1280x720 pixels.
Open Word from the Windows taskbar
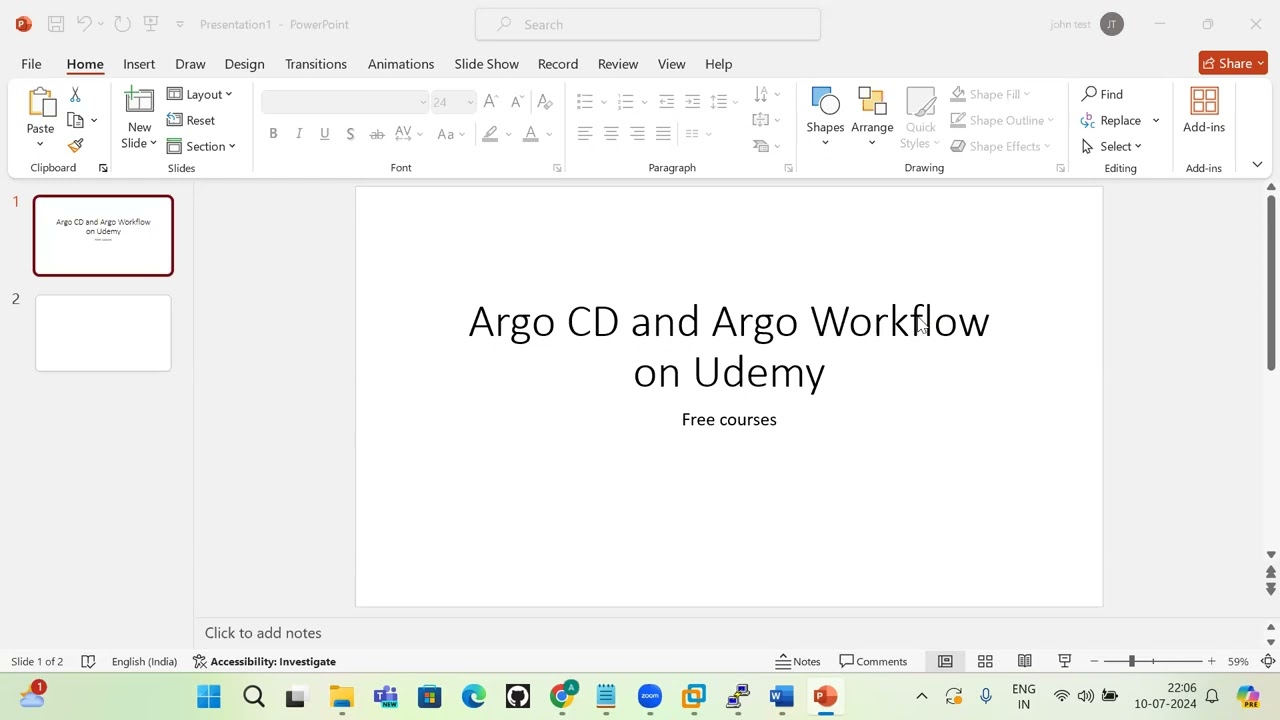coord(782,696)
